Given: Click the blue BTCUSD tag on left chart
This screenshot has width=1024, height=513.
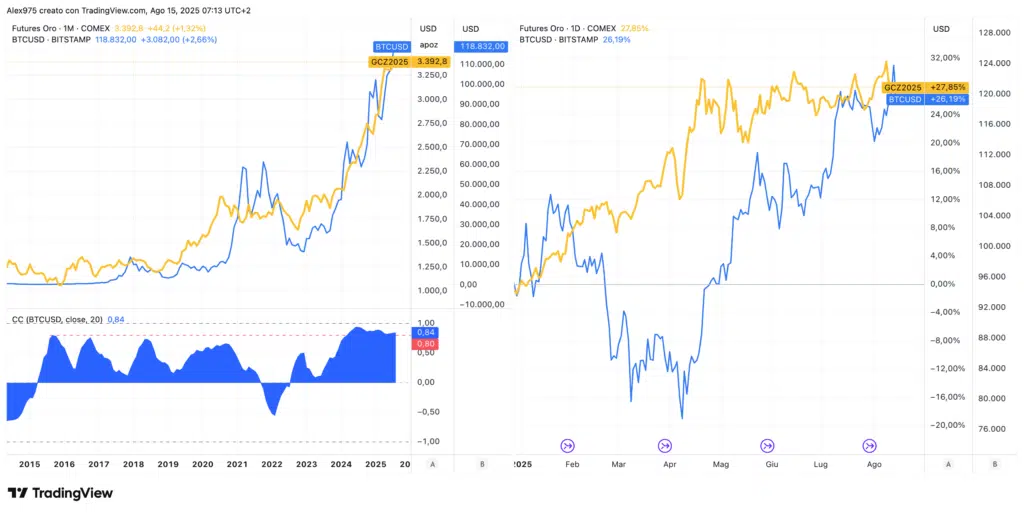Looking at the screenshot, I should (x=390, y=46).
